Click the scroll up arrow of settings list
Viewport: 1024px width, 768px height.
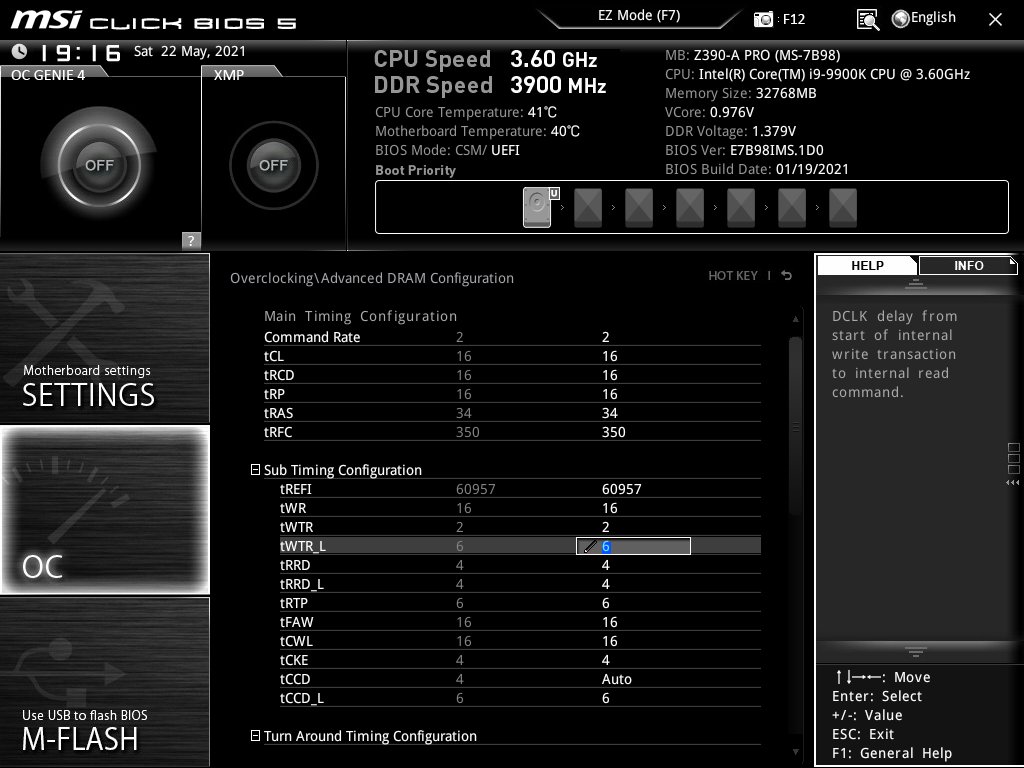point(795,319)
